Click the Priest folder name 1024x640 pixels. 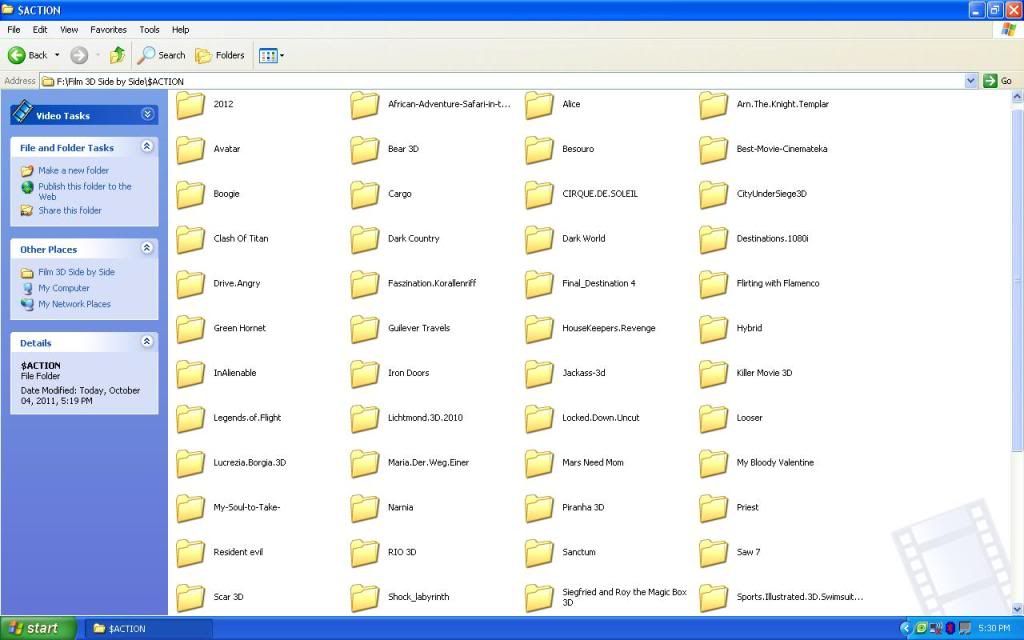(x=747, y=507)
